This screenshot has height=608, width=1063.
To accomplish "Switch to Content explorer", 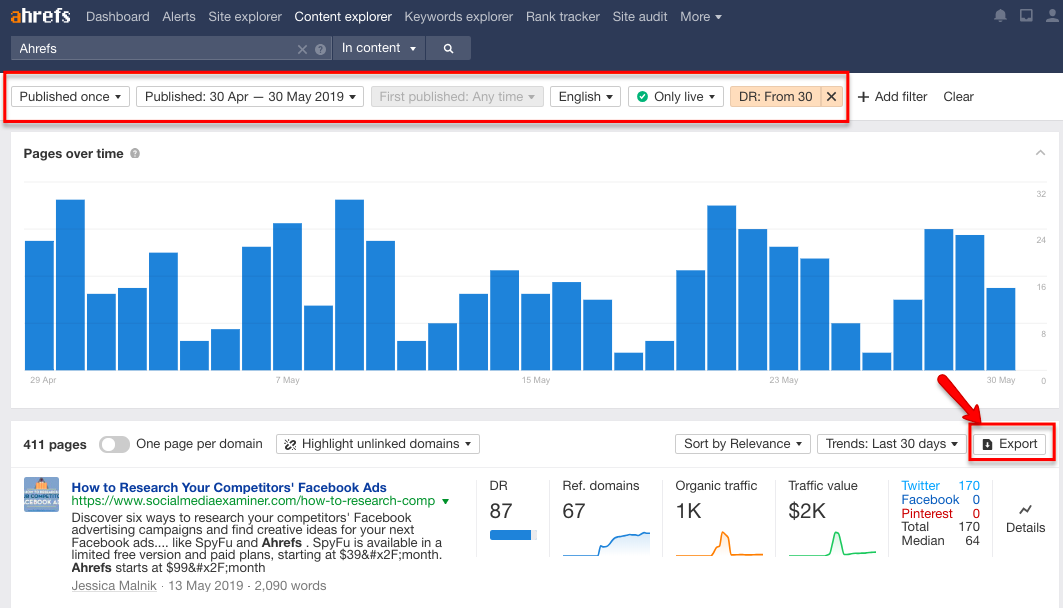I will (343, 16).
